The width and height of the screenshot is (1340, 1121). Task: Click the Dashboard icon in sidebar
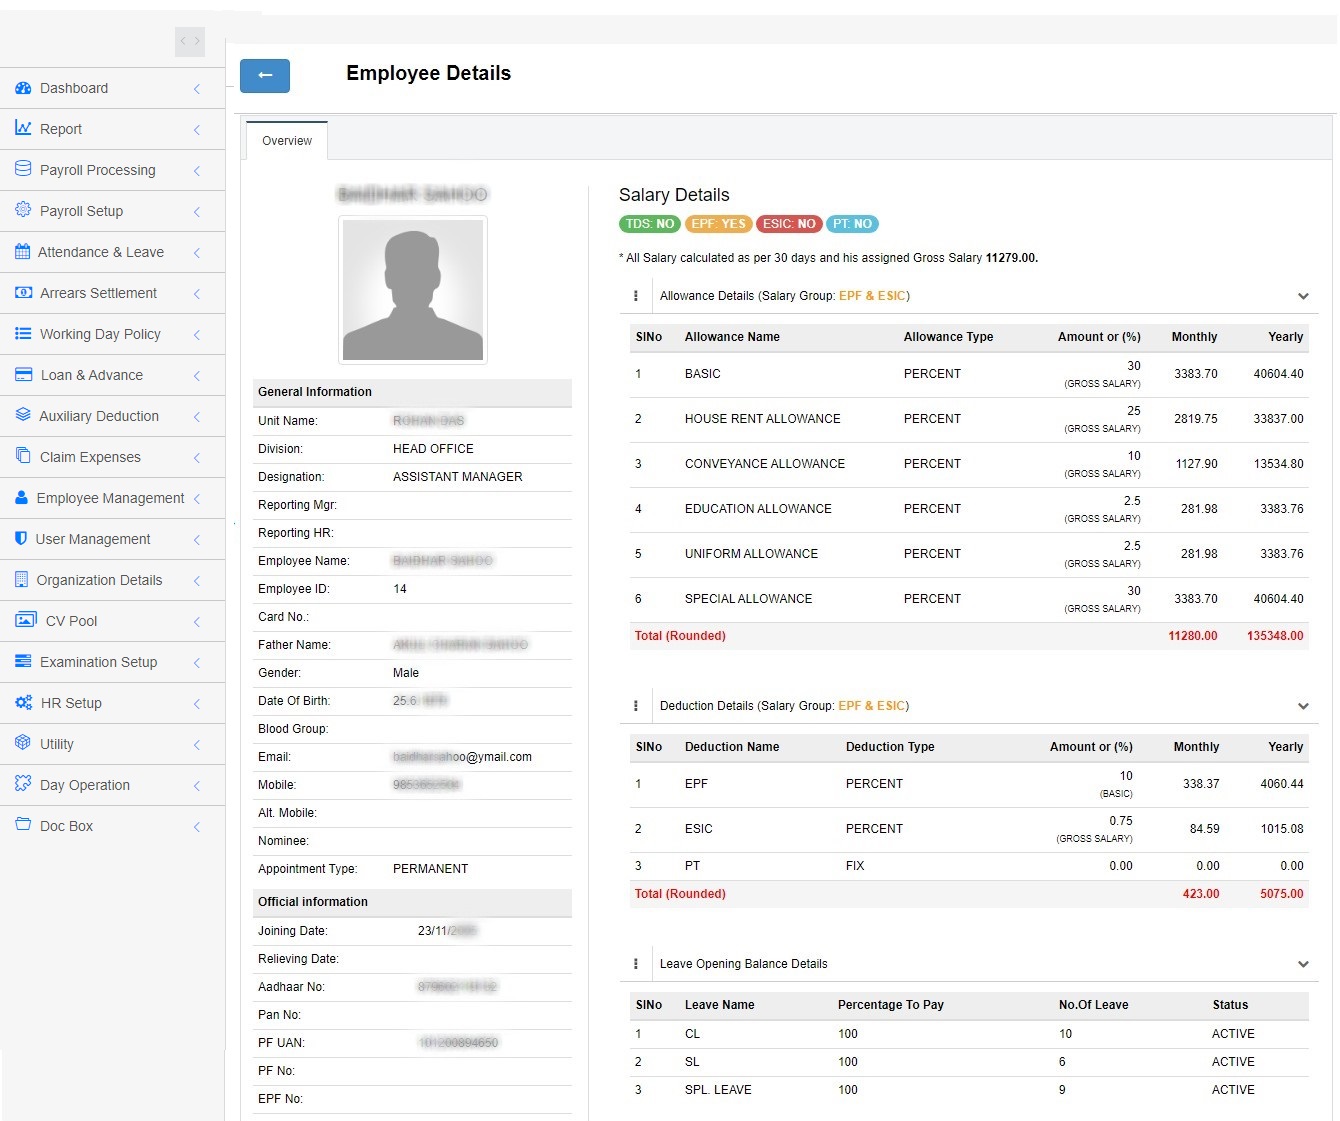point(23,88)
